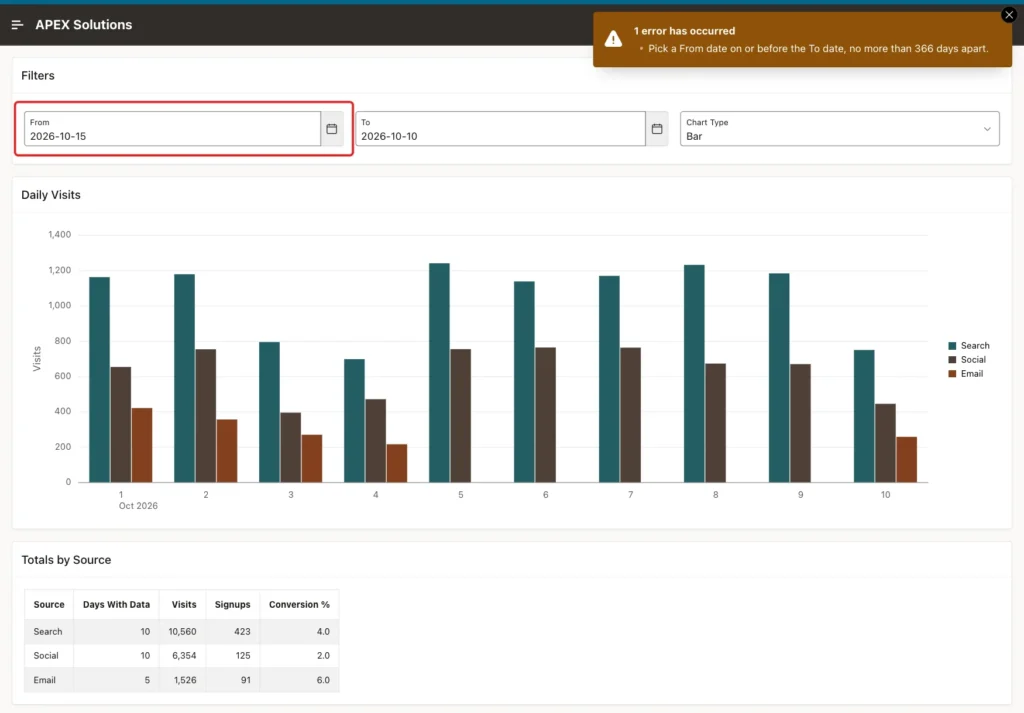
Task: Click the warning triangle icon in error banner
Action: pos(613,39)
